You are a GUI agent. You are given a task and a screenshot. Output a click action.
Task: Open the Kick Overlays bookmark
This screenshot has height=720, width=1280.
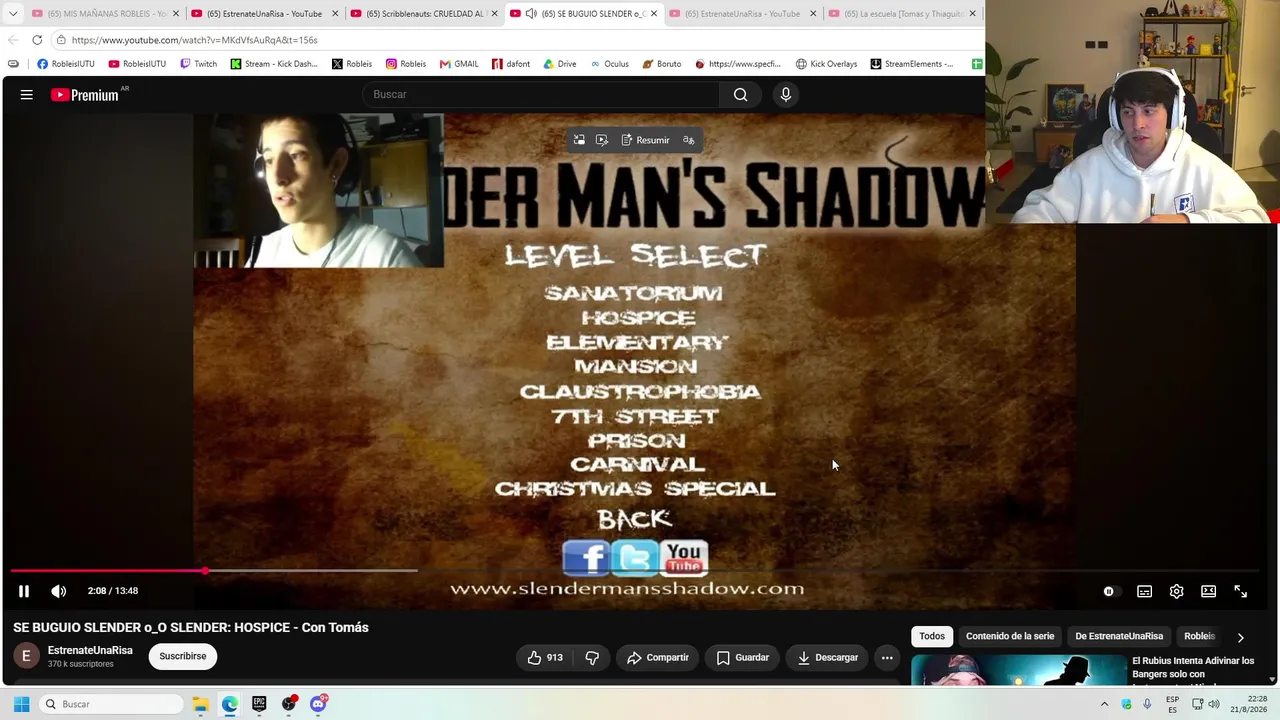click(826, 64)
